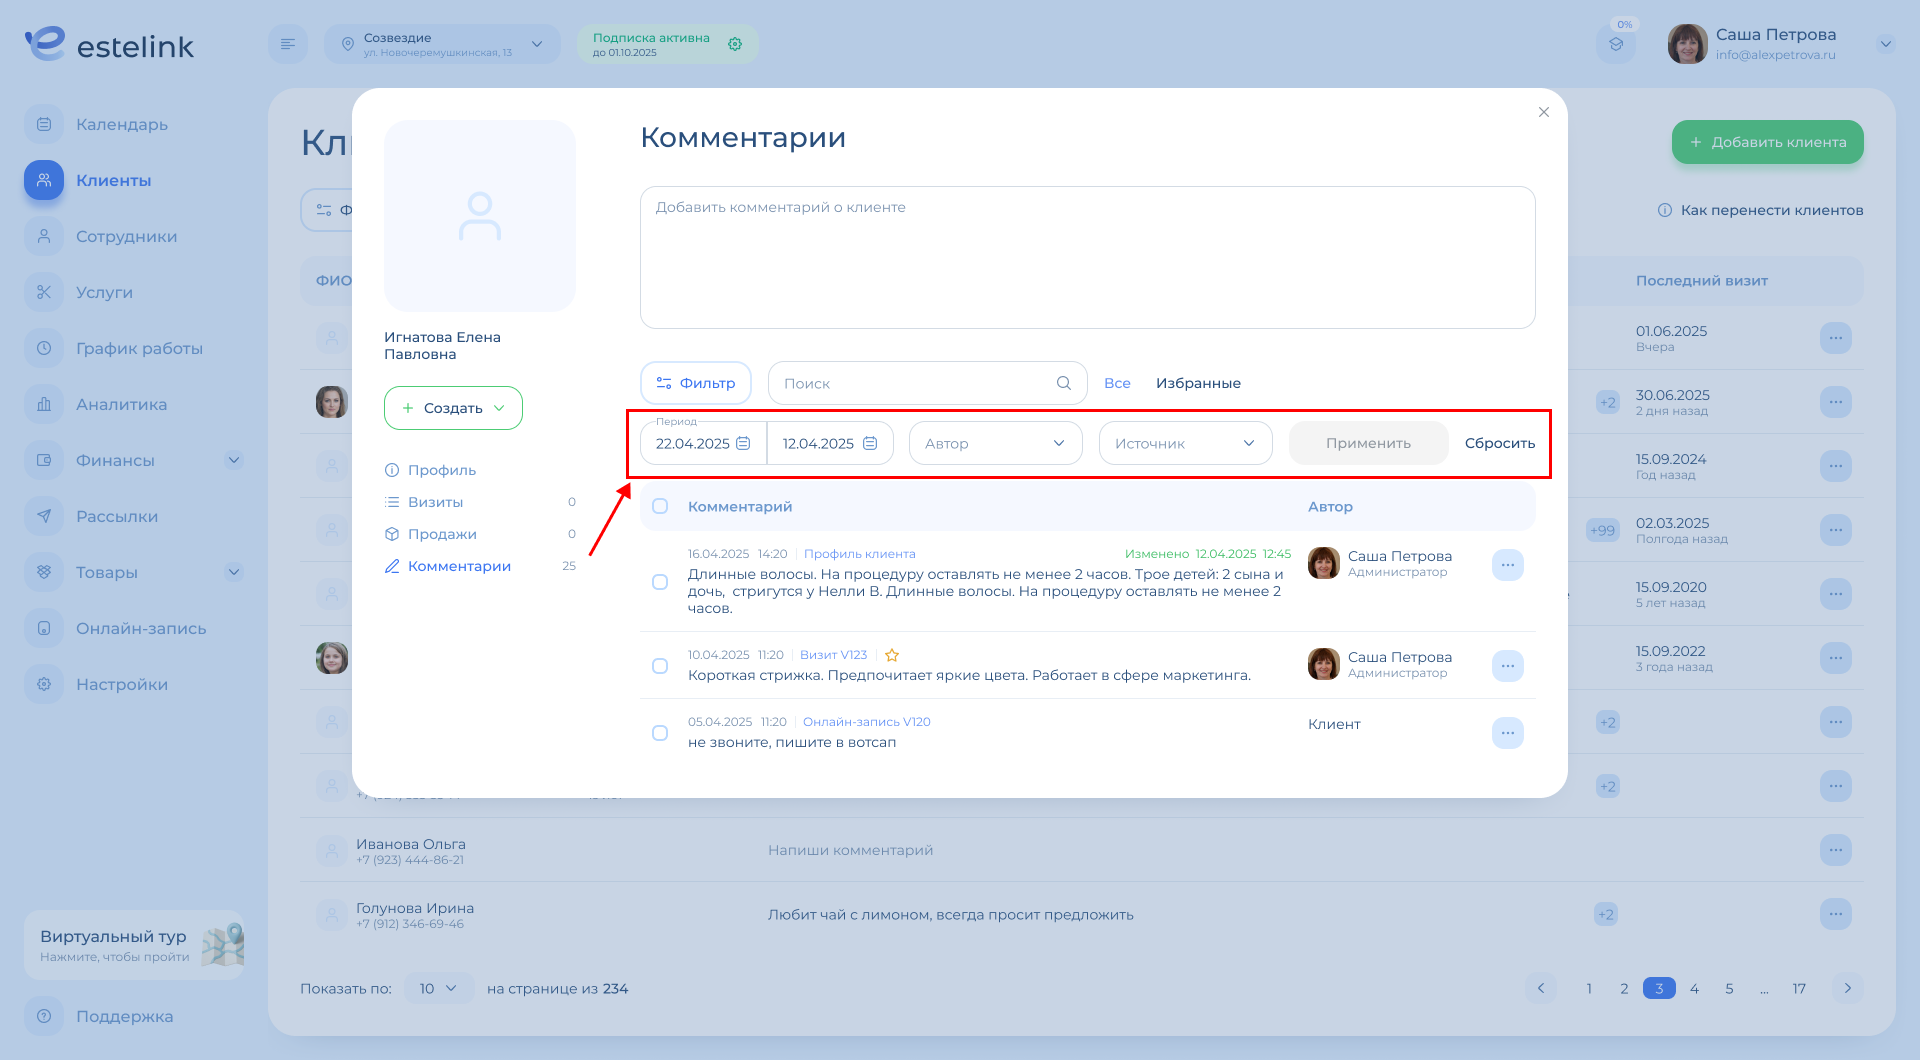Screen dimensions: 1920x1060
Task: Switch to the Избранные comments tab
Action: click(1198, 383)
